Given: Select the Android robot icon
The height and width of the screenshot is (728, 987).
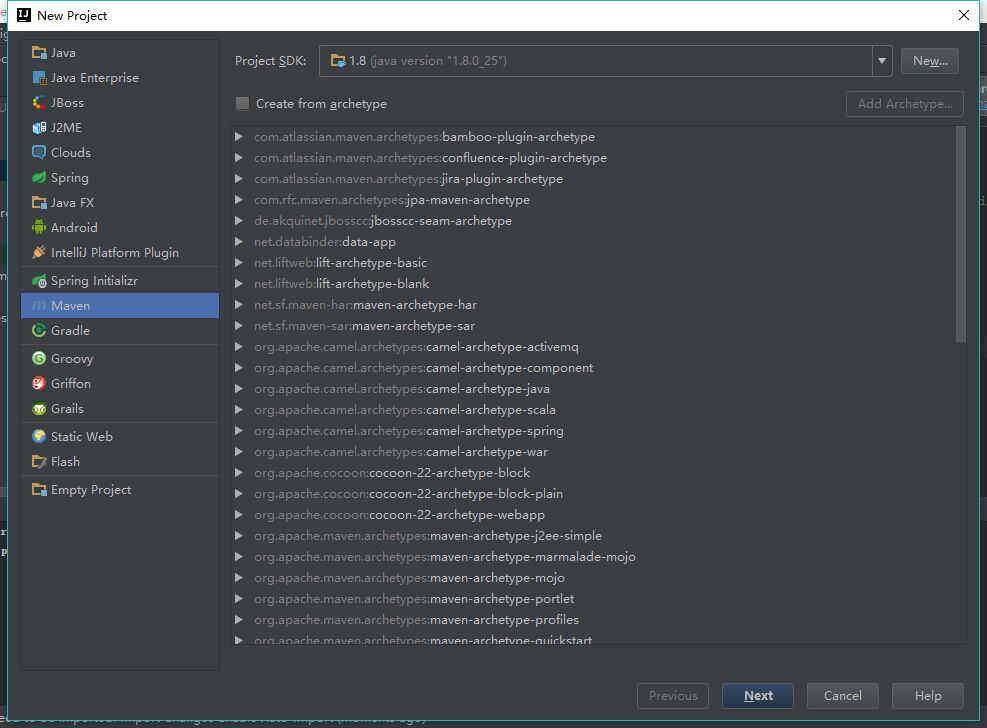Looking at the screenshot, I should point(39,227).
